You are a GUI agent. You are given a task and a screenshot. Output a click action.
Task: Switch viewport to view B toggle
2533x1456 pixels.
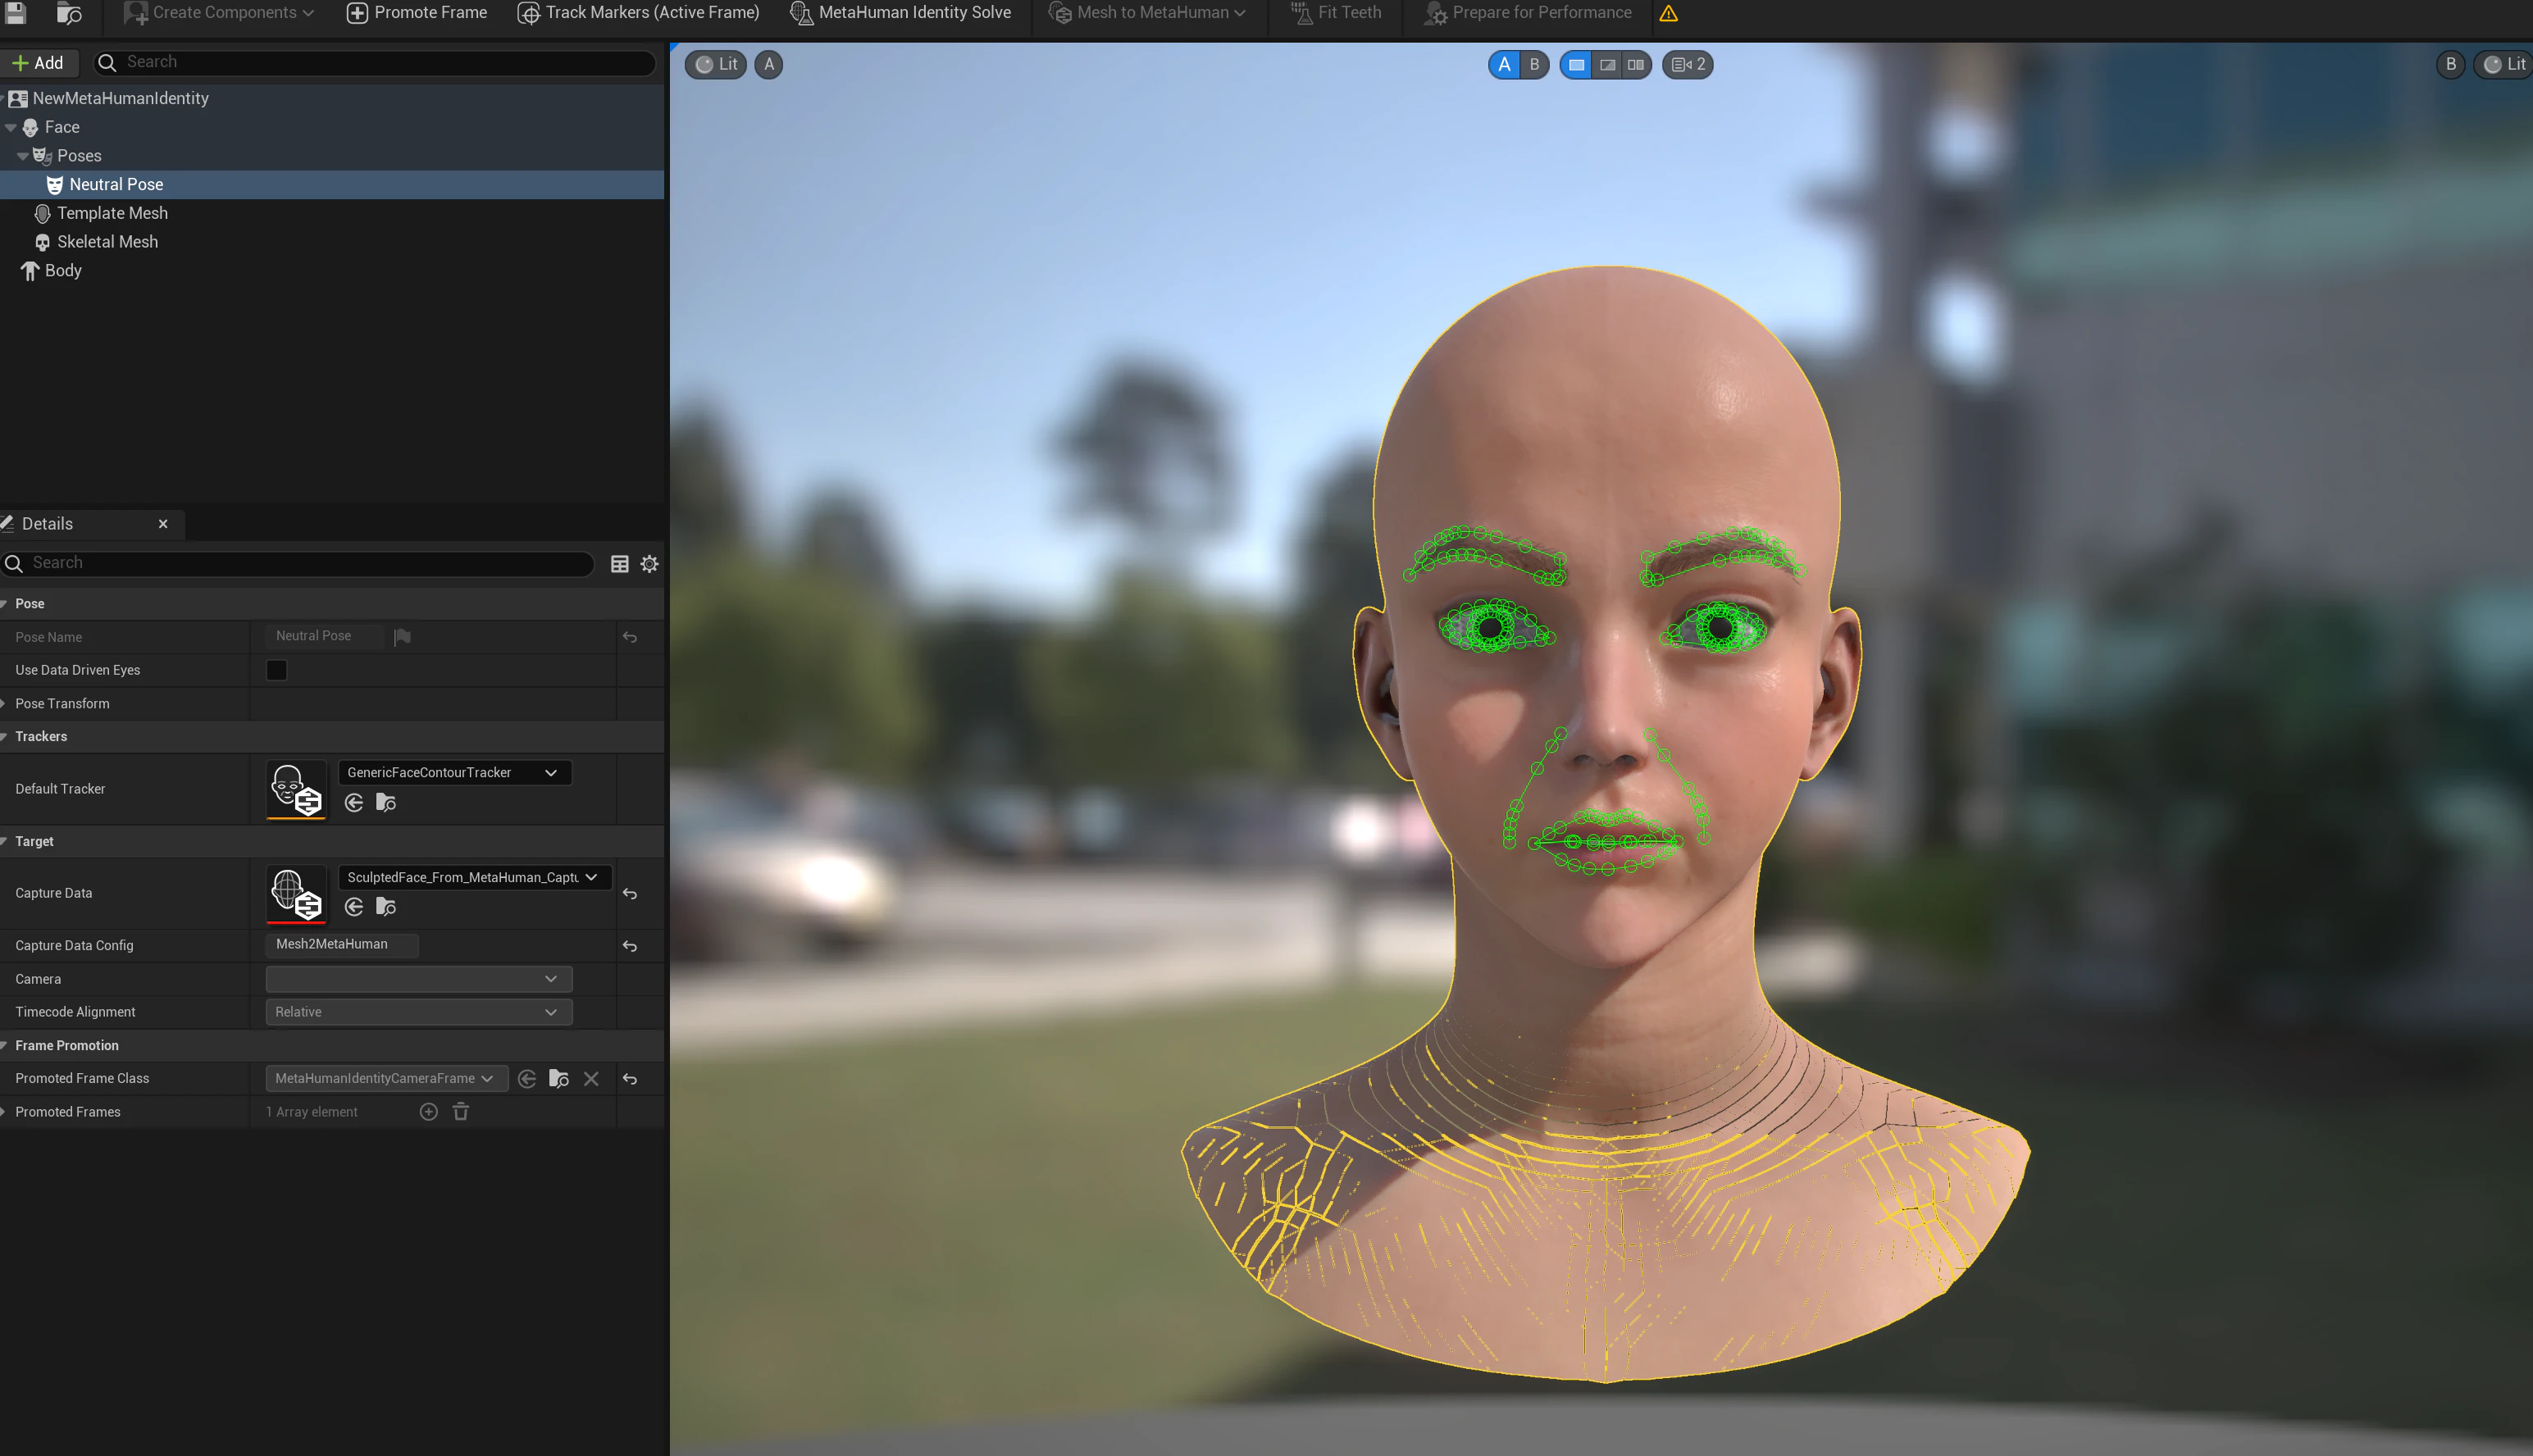[x=1534, y=65]
